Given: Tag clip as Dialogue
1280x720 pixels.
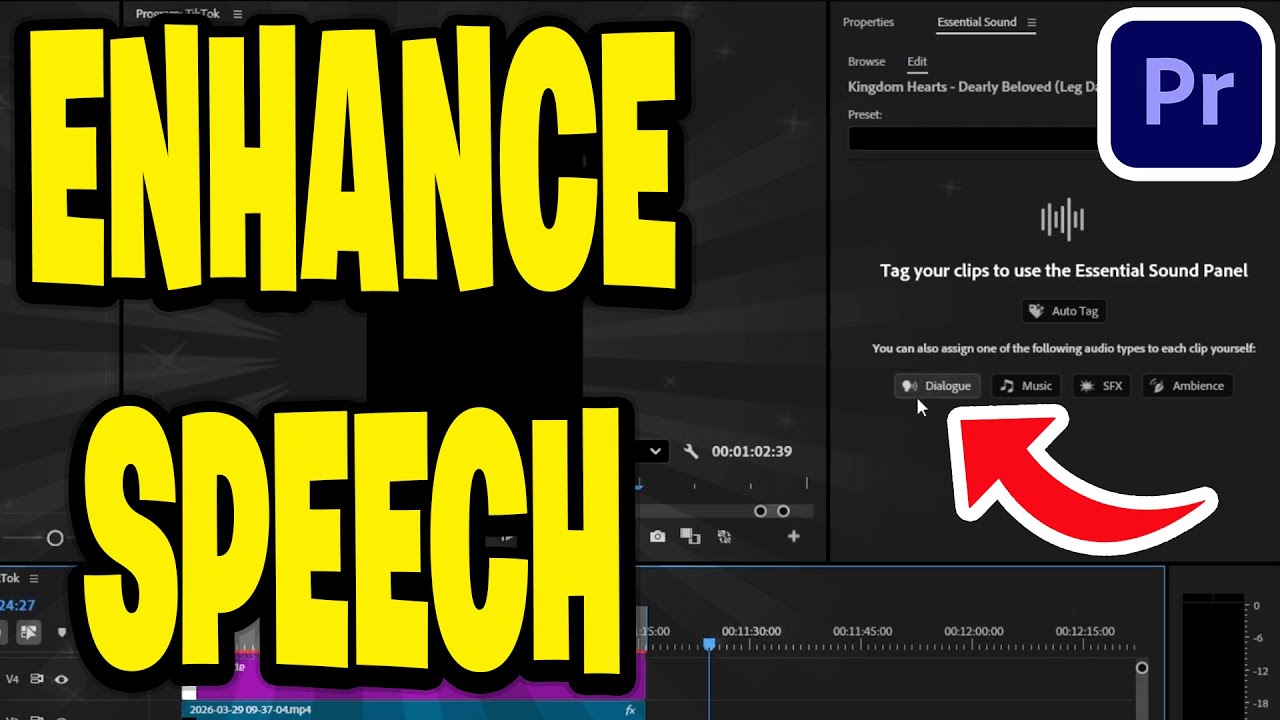Looking at the screenshot, I should 936,386.
